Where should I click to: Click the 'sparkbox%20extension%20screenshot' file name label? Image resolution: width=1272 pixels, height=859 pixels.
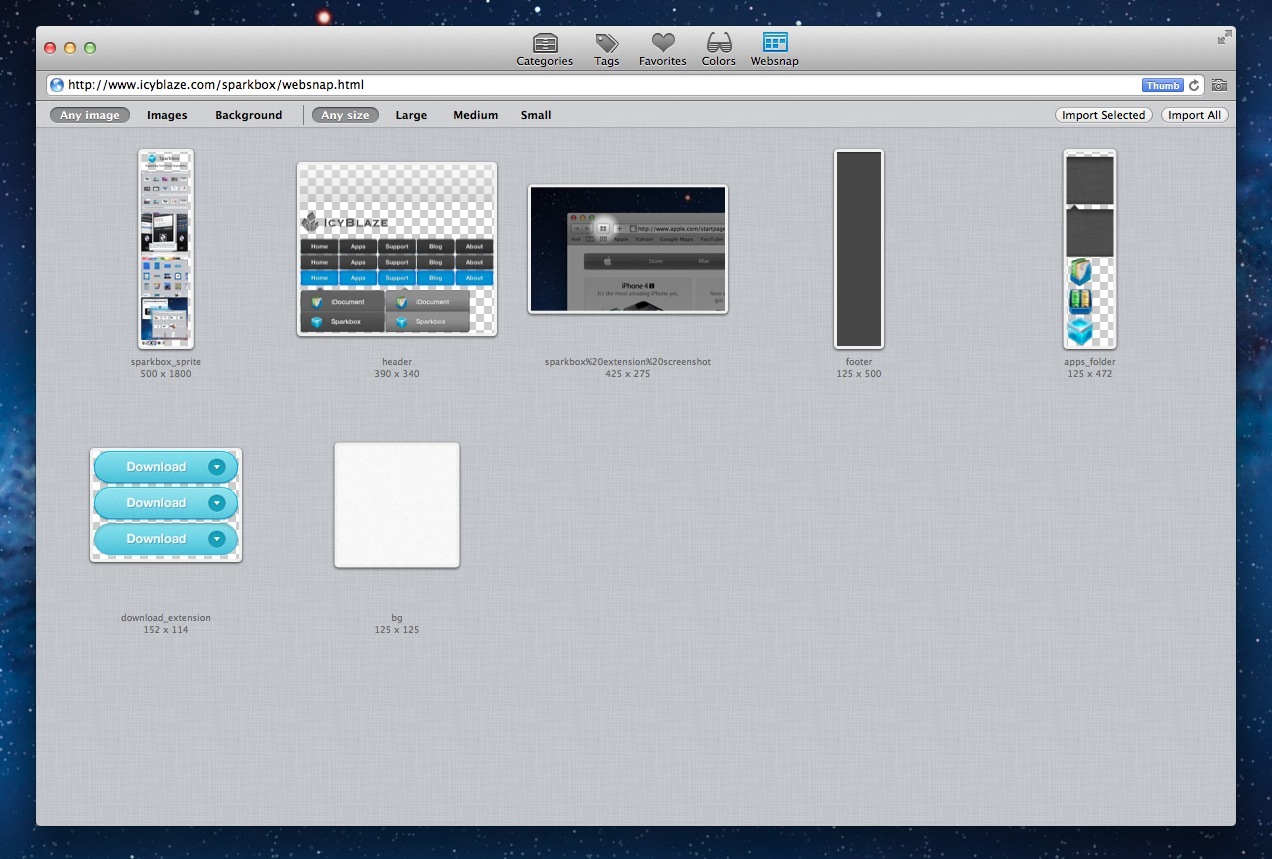point(628,362)
